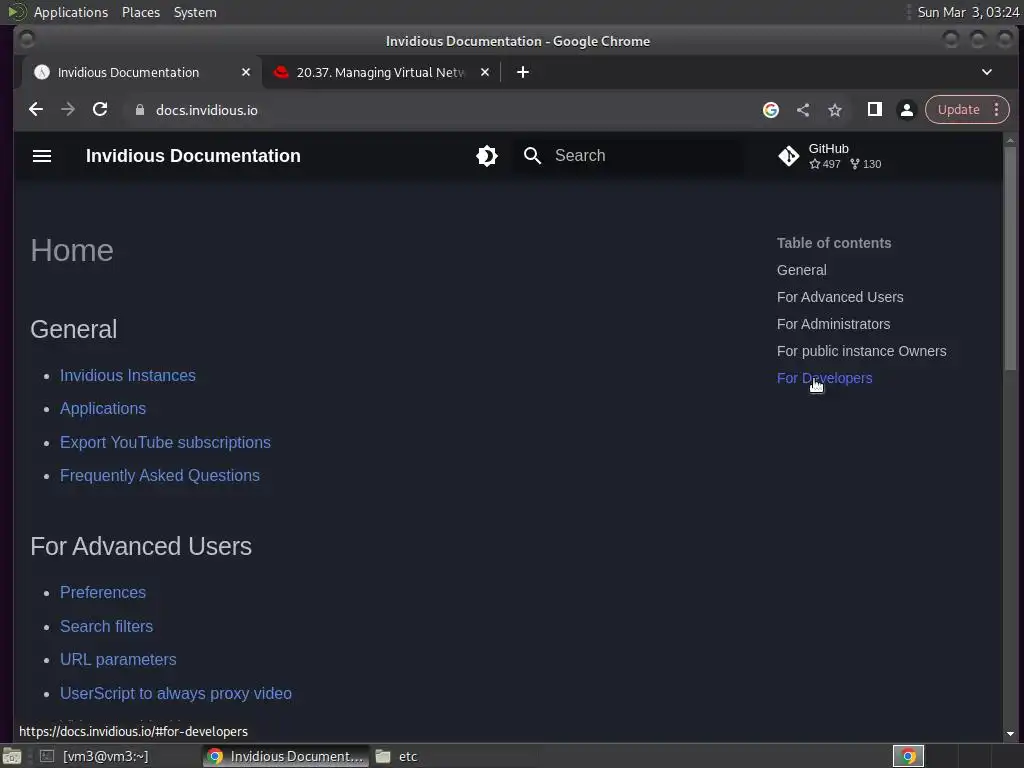Image resolution: width=1024 pixels, height=768 pixels.
Task: Bookmark this tab with the star
Action: tap(835, 110)
